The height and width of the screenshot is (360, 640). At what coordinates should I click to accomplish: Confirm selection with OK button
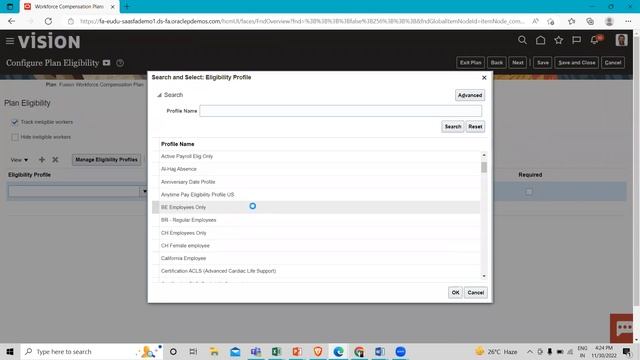coord(456,293)
